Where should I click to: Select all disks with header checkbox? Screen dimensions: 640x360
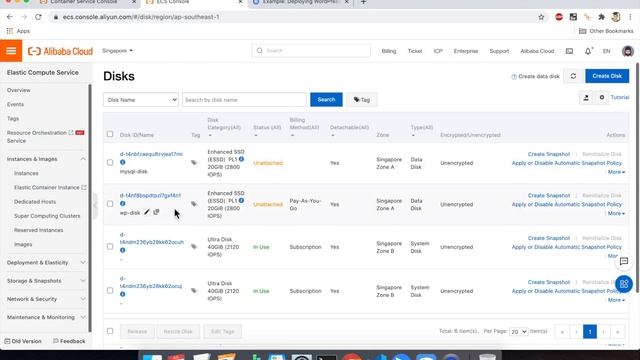coord(110,134)
